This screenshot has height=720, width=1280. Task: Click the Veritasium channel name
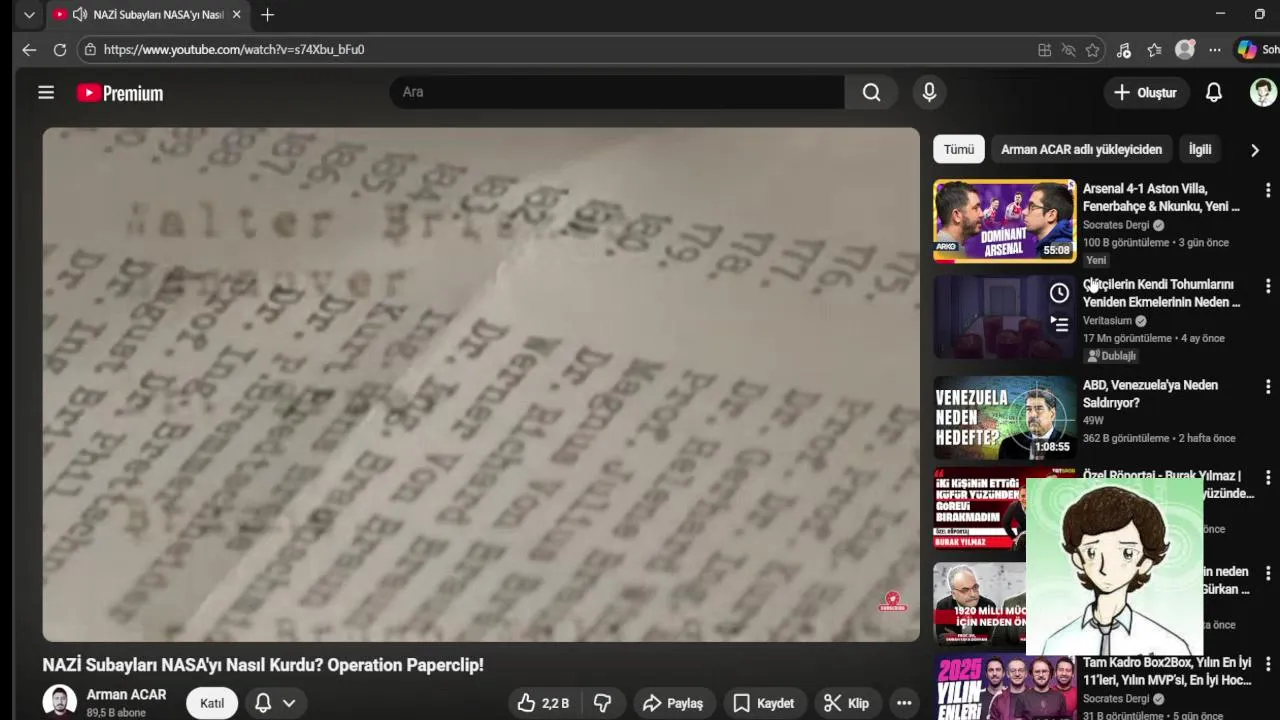[x=1107, y=321]
